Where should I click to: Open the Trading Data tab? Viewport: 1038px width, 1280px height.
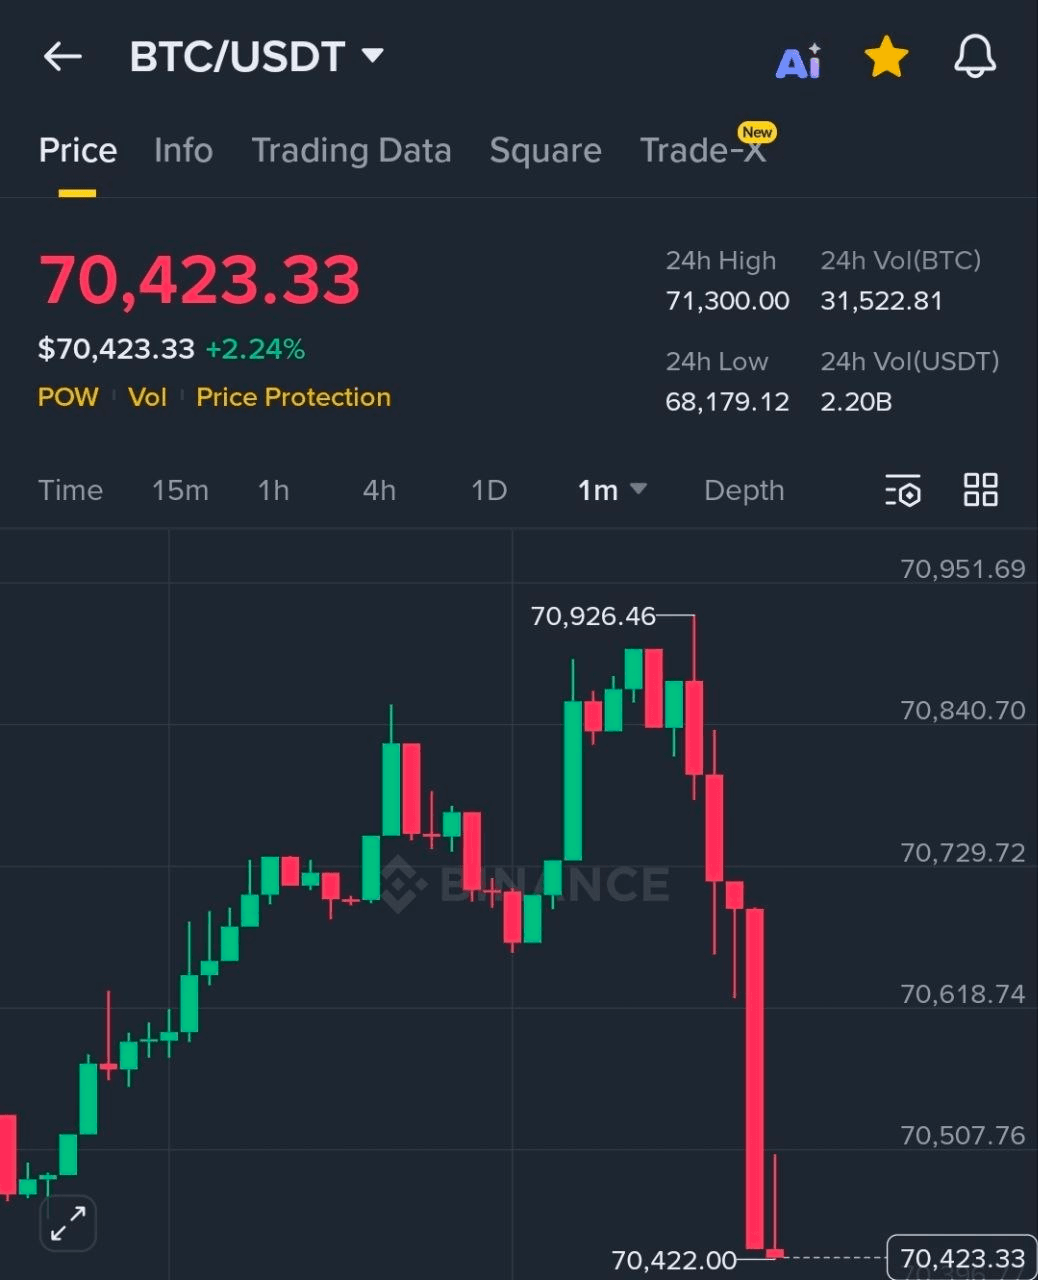point(351,151)
